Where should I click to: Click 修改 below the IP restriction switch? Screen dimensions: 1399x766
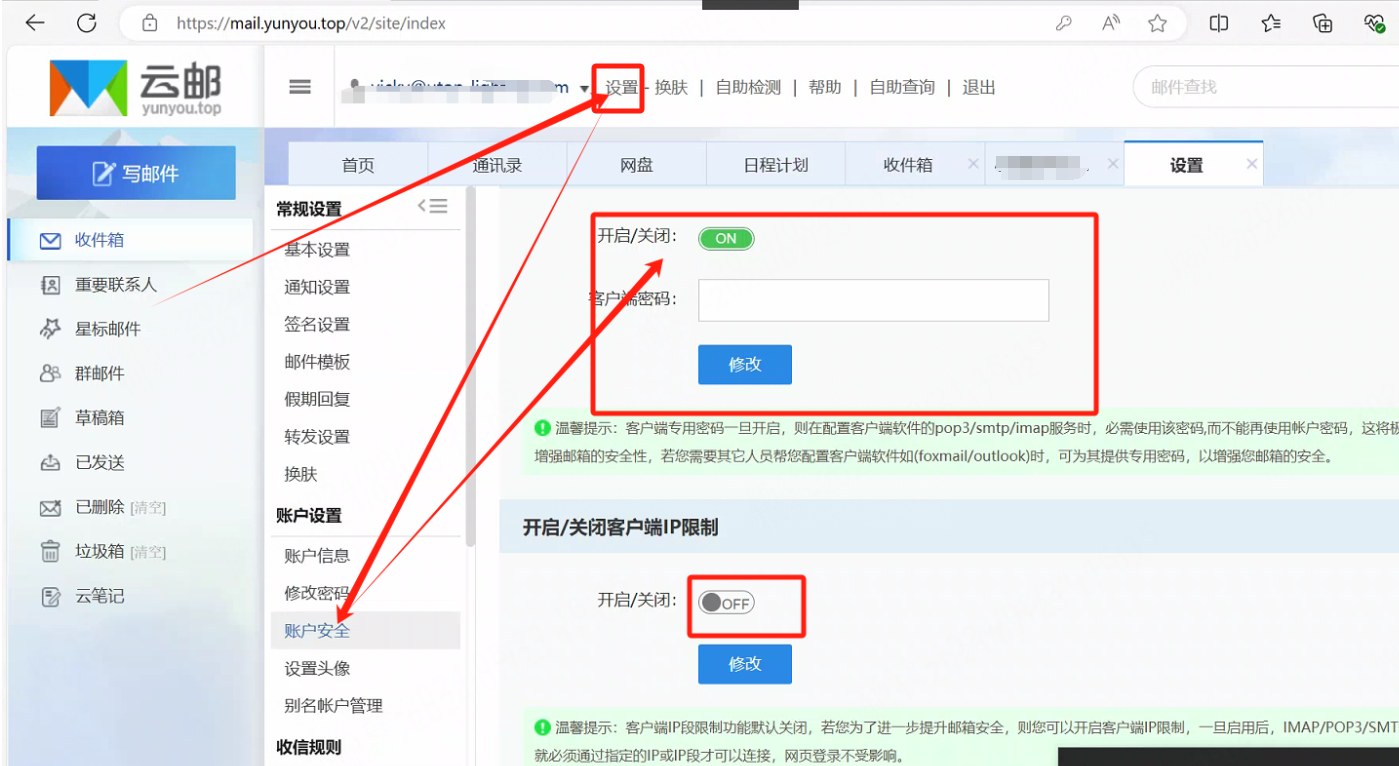click(x=745, y=664)
